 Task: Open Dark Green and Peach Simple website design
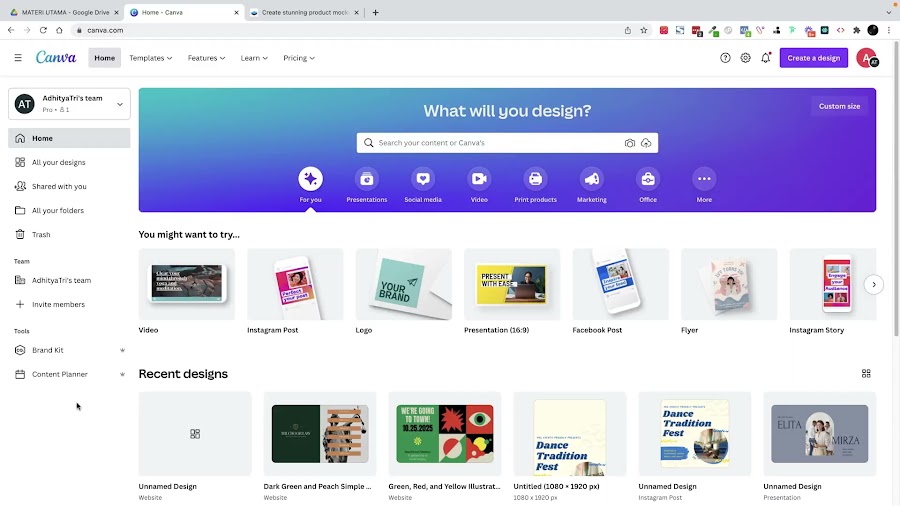click(320, 434)
